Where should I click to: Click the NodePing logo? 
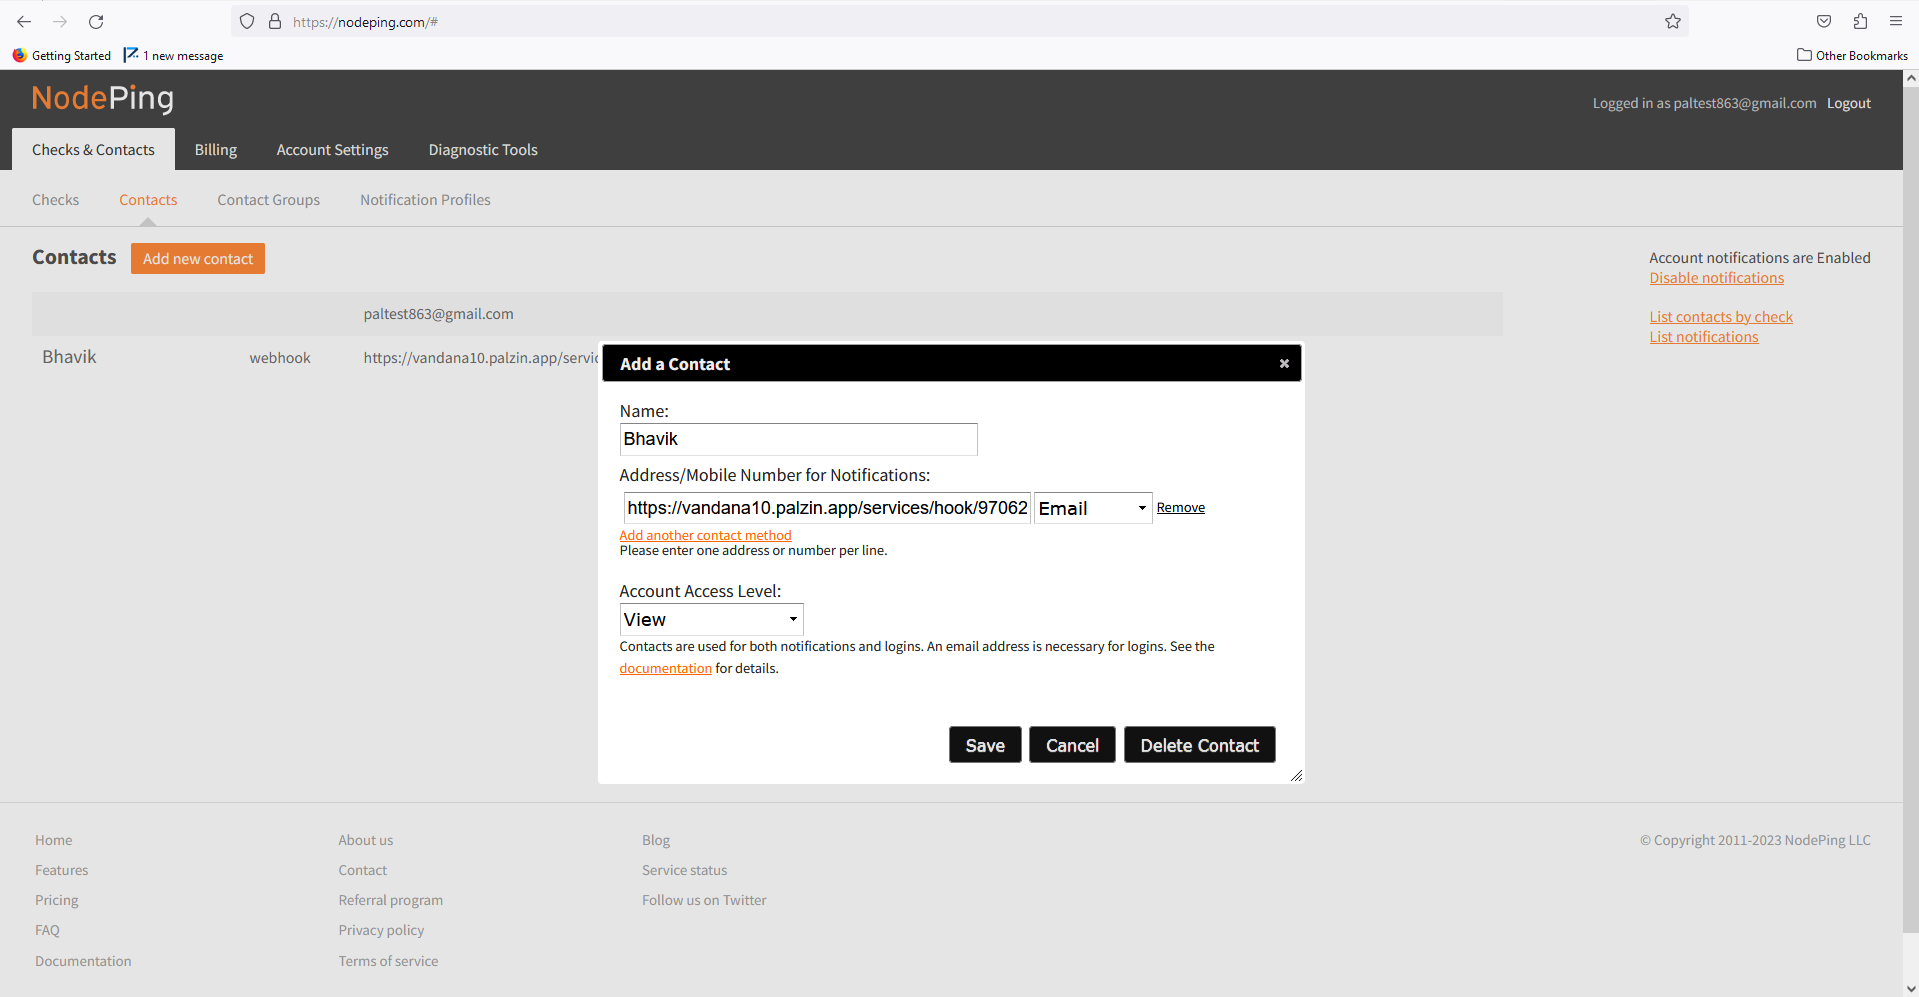point(103,98)
